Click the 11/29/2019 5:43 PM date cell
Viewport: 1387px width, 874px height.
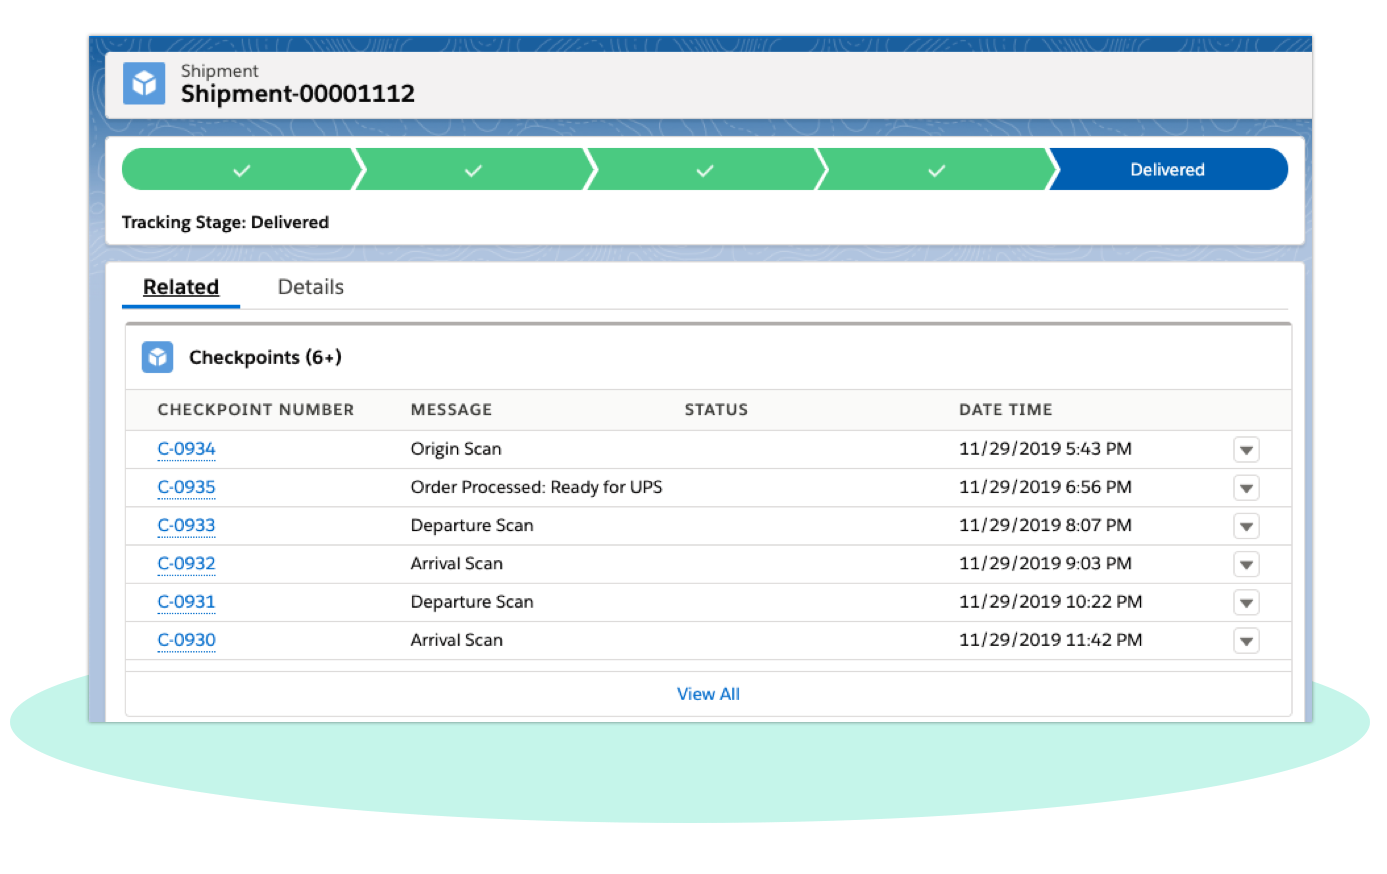(x=1045, y=449)
